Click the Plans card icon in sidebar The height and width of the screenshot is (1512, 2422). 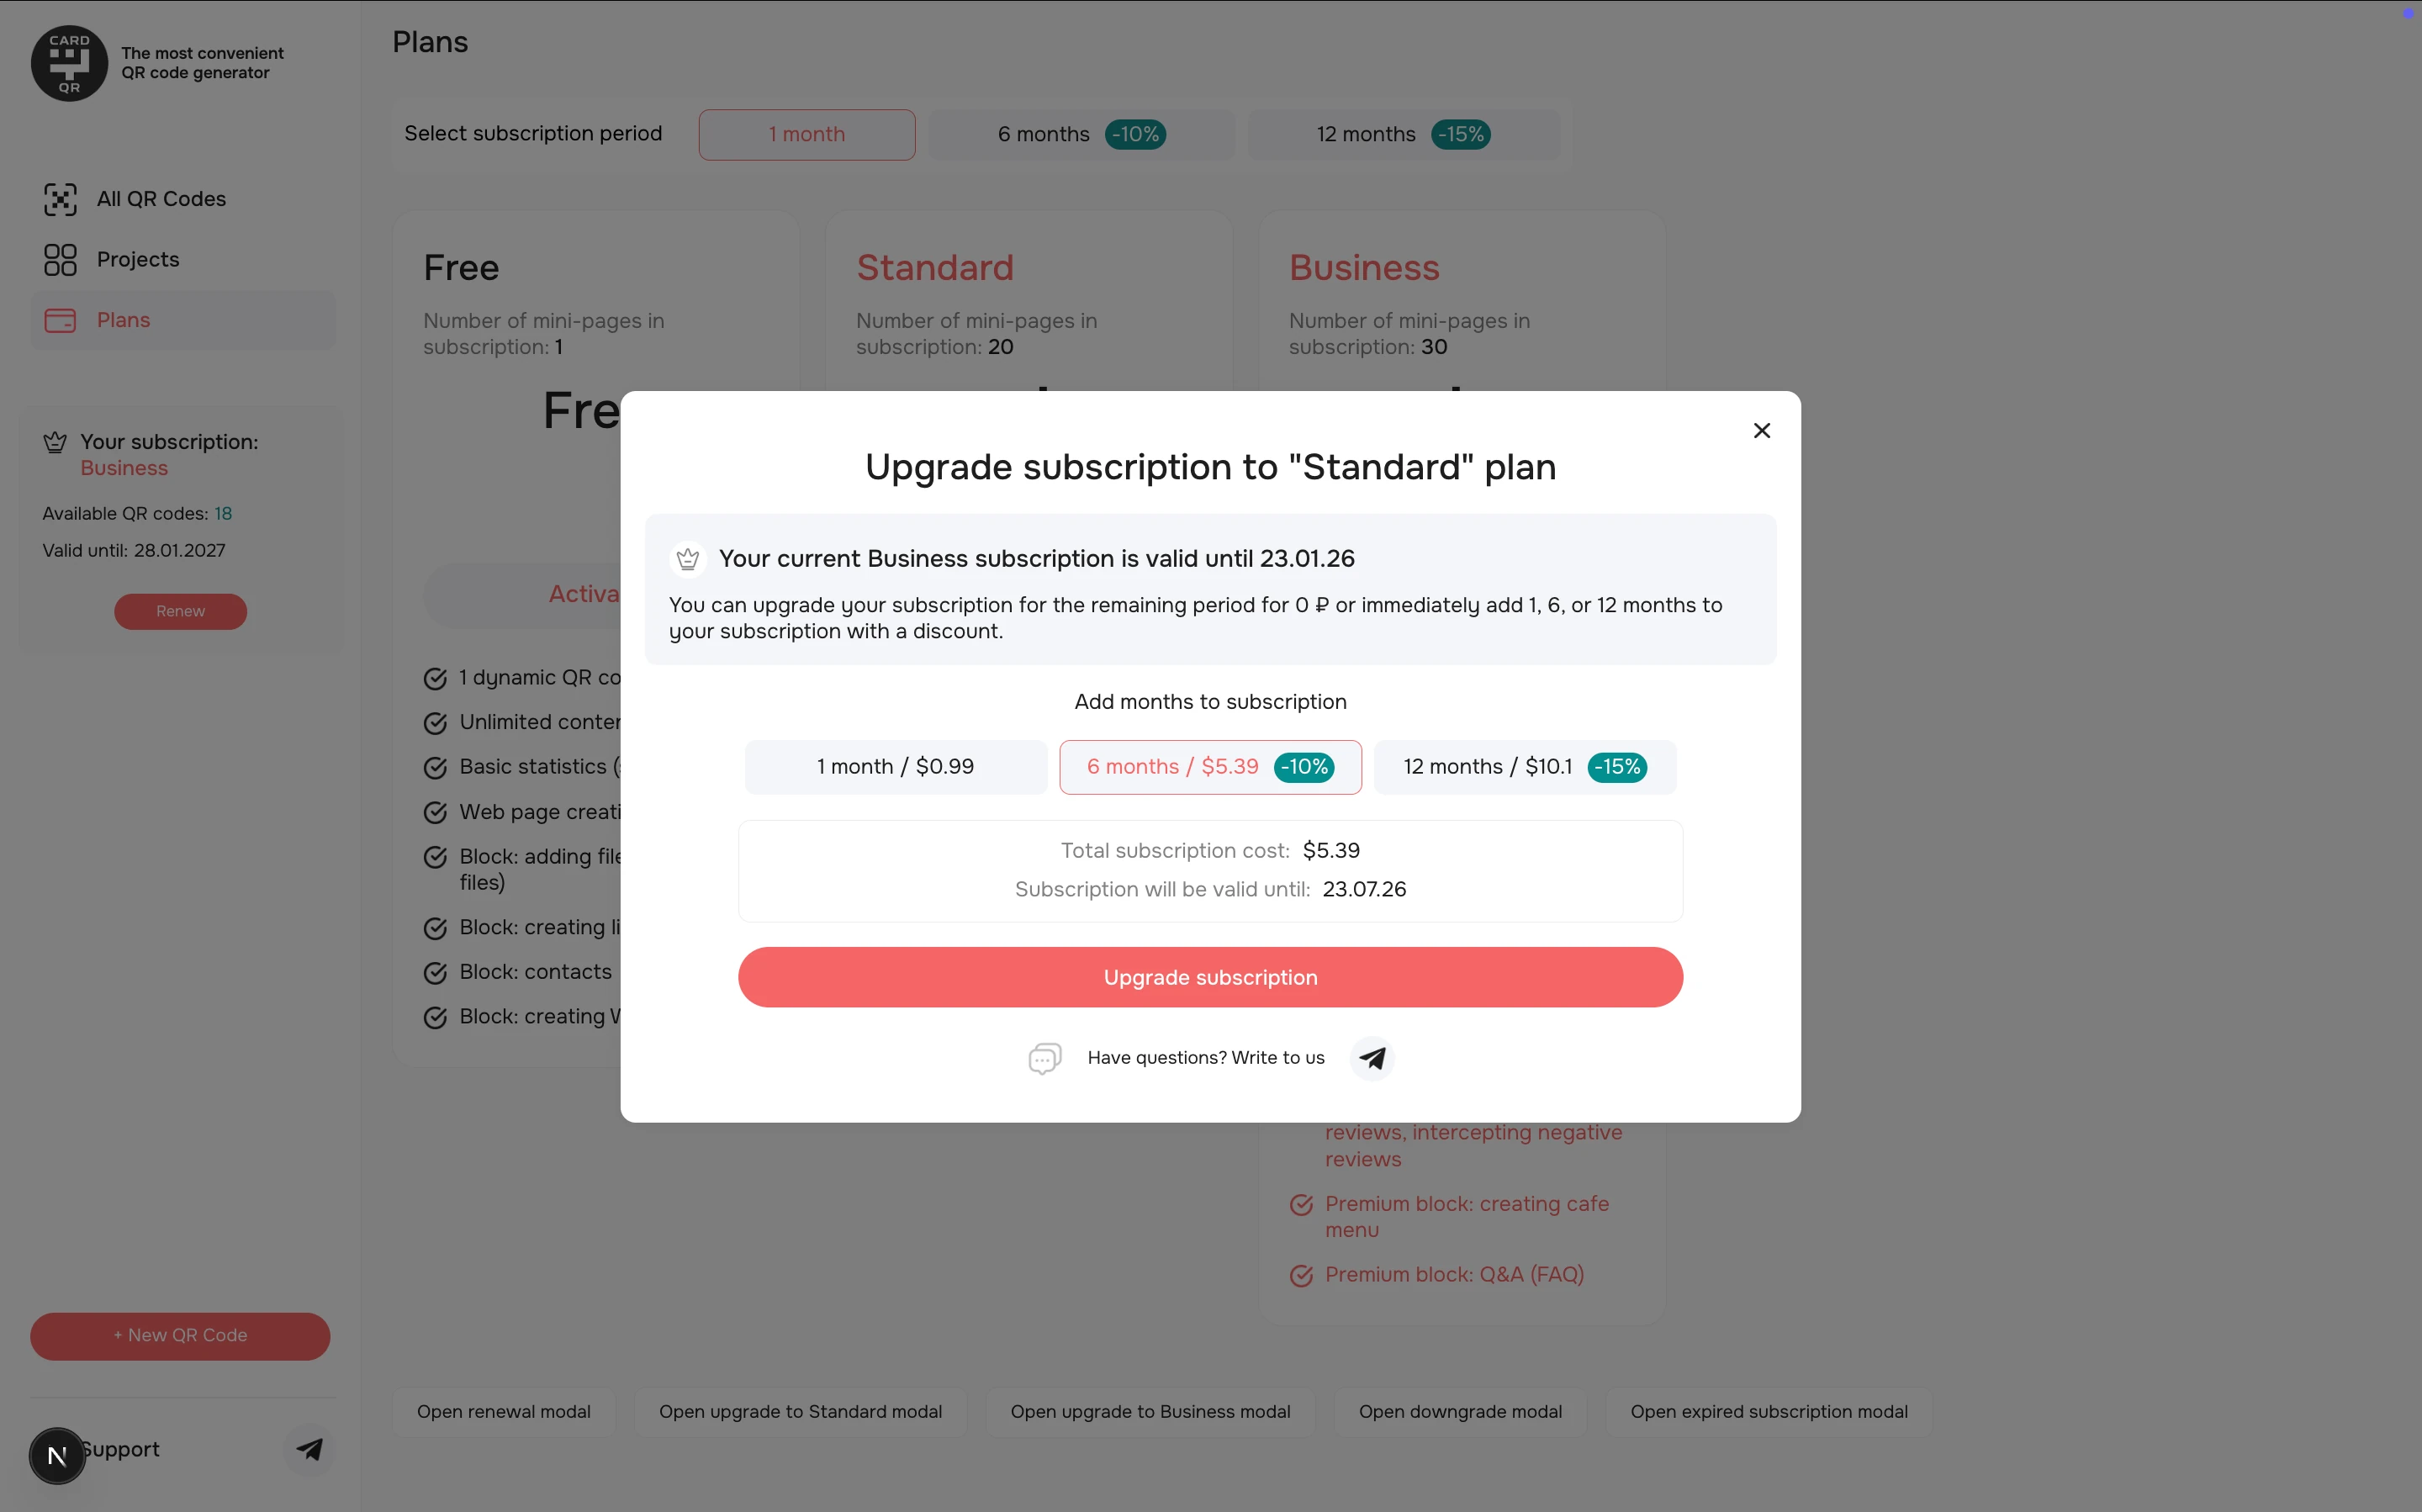pos(60,321)
